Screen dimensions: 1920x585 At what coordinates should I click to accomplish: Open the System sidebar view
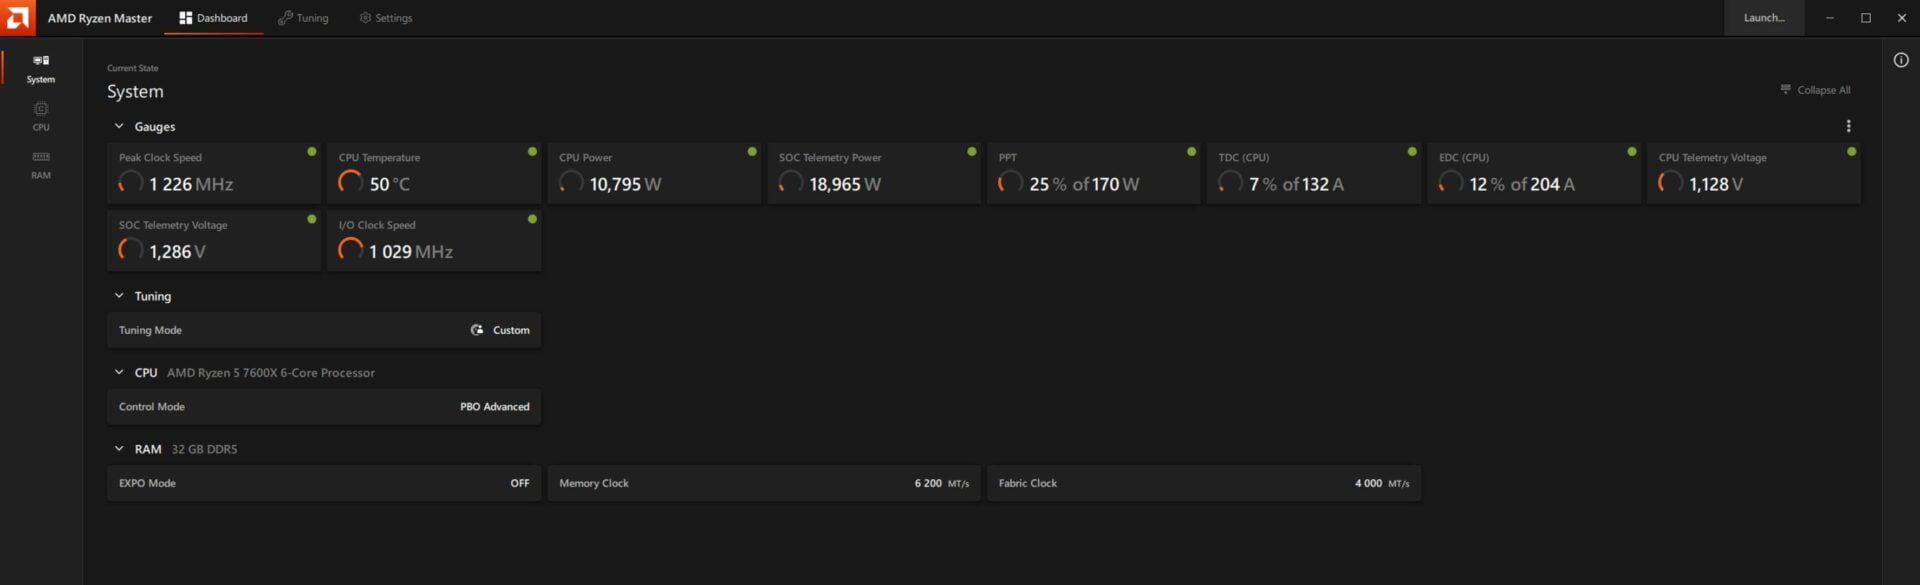[41, 69]
